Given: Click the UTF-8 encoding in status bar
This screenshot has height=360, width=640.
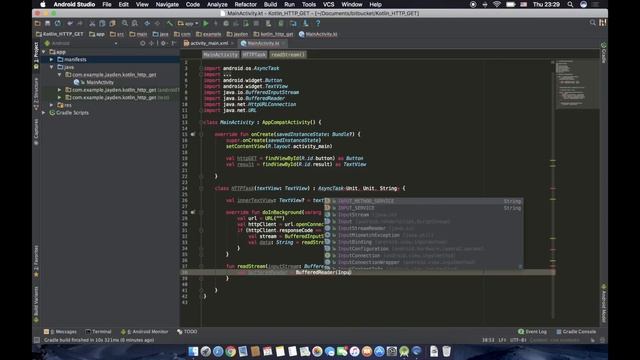Looking at the screenshot, I should click(x=518, y=340).
